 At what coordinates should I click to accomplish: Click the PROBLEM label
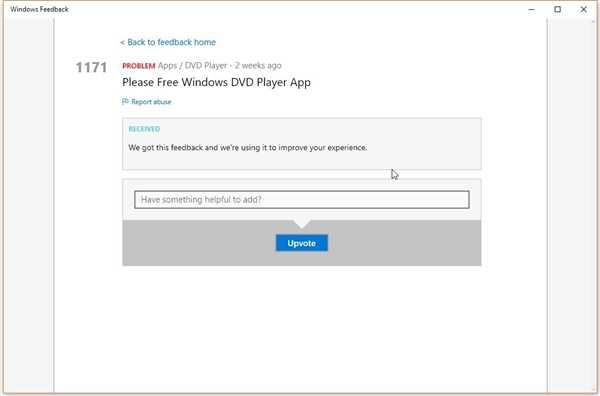click(x=139, y=66)
